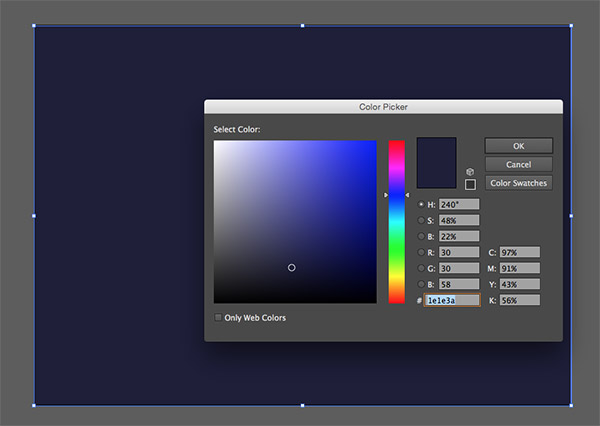Enable the Only Web Colors checkbox
The width and height of the screenshot is (600, 426).
click(219, 318)
